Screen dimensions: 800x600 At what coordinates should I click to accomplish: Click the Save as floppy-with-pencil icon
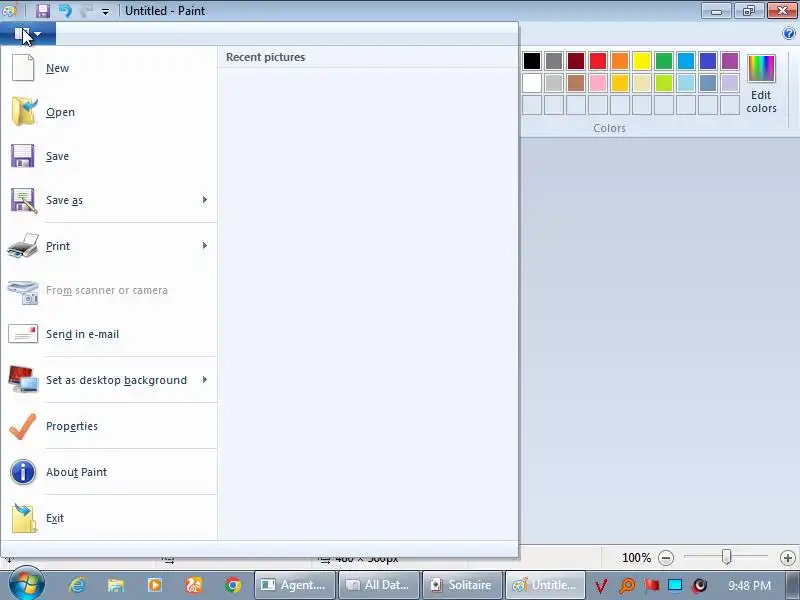point(23,200)
